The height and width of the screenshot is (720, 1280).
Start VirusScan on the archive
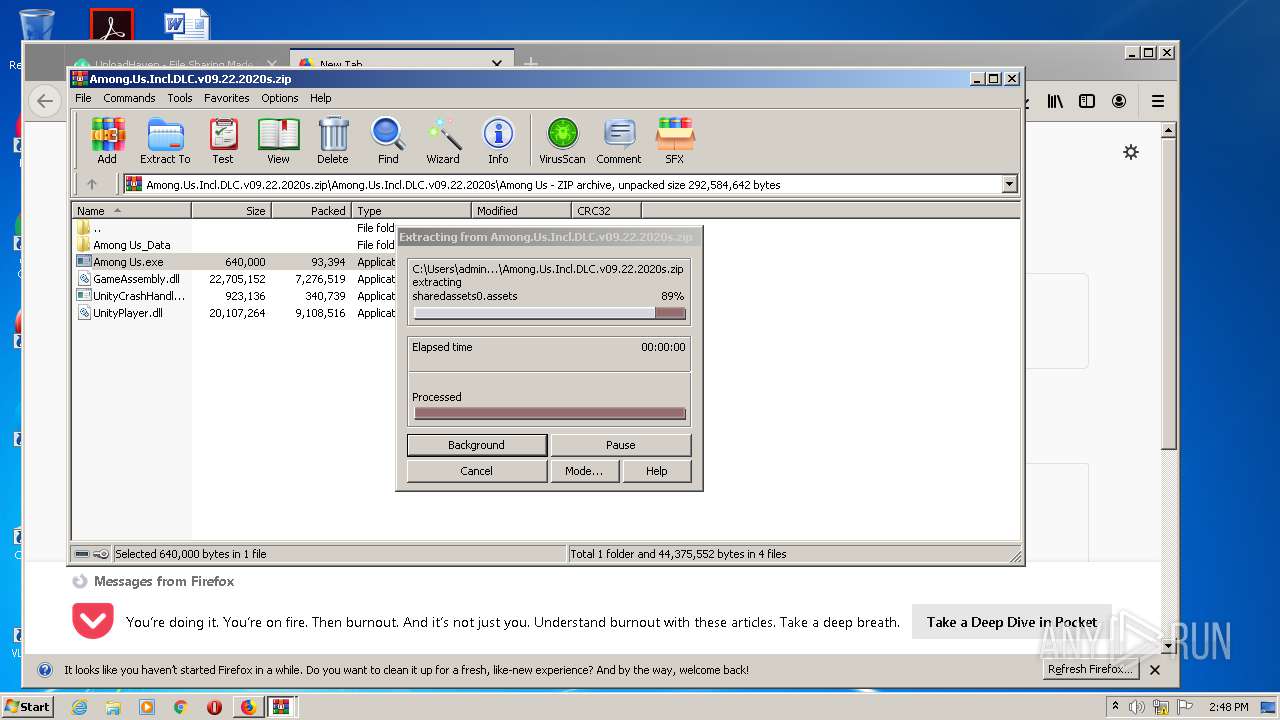point(562,140)
